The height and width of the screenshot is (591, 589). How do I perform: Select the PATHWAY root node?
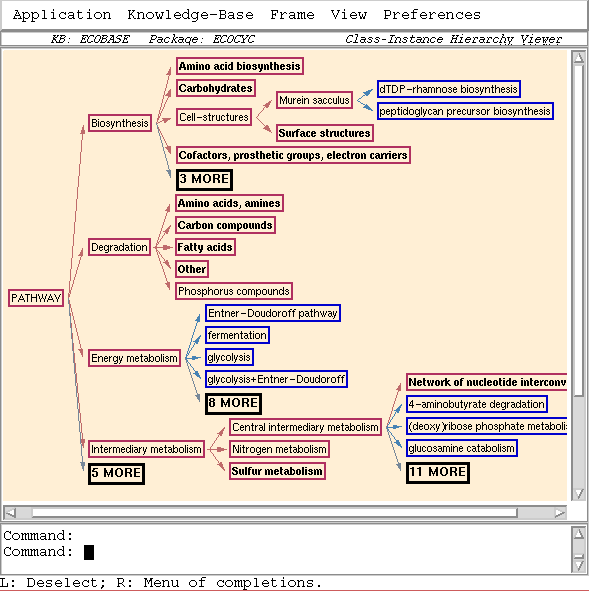36,298
